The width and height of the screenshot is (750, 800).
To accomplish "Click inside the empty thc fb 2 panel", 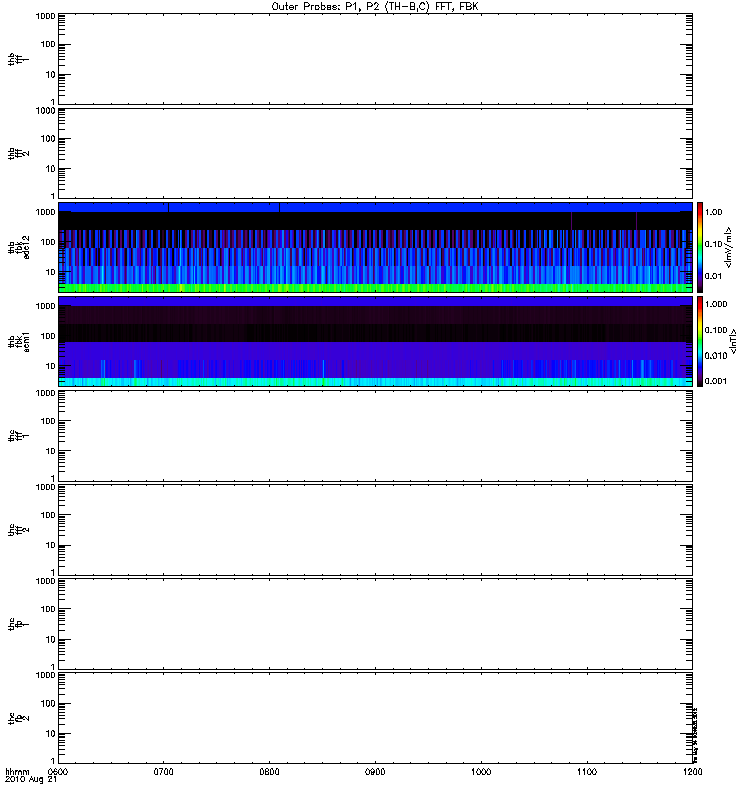I will (375, 718).
